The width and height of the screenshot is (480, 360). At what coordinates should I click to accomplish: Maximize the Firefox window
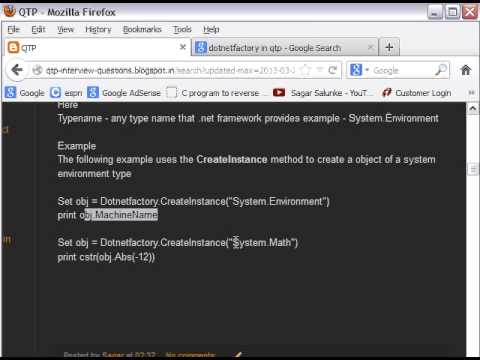pyautogui.click(x=452, y=13)
